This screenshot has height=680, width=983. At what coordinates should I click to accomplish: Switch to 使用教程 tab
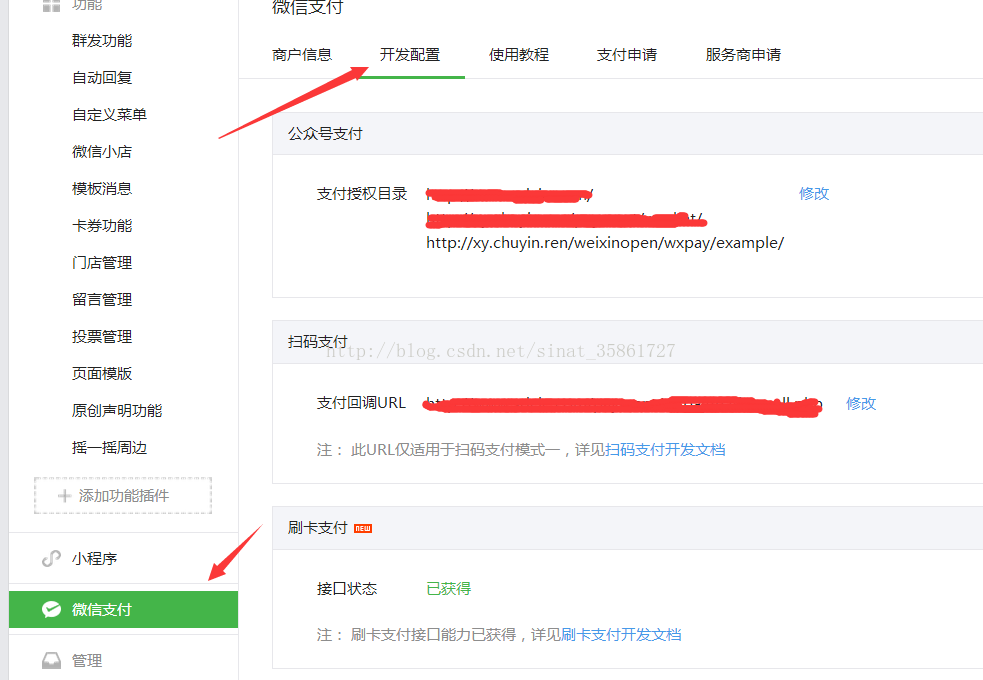coord(519,55)
